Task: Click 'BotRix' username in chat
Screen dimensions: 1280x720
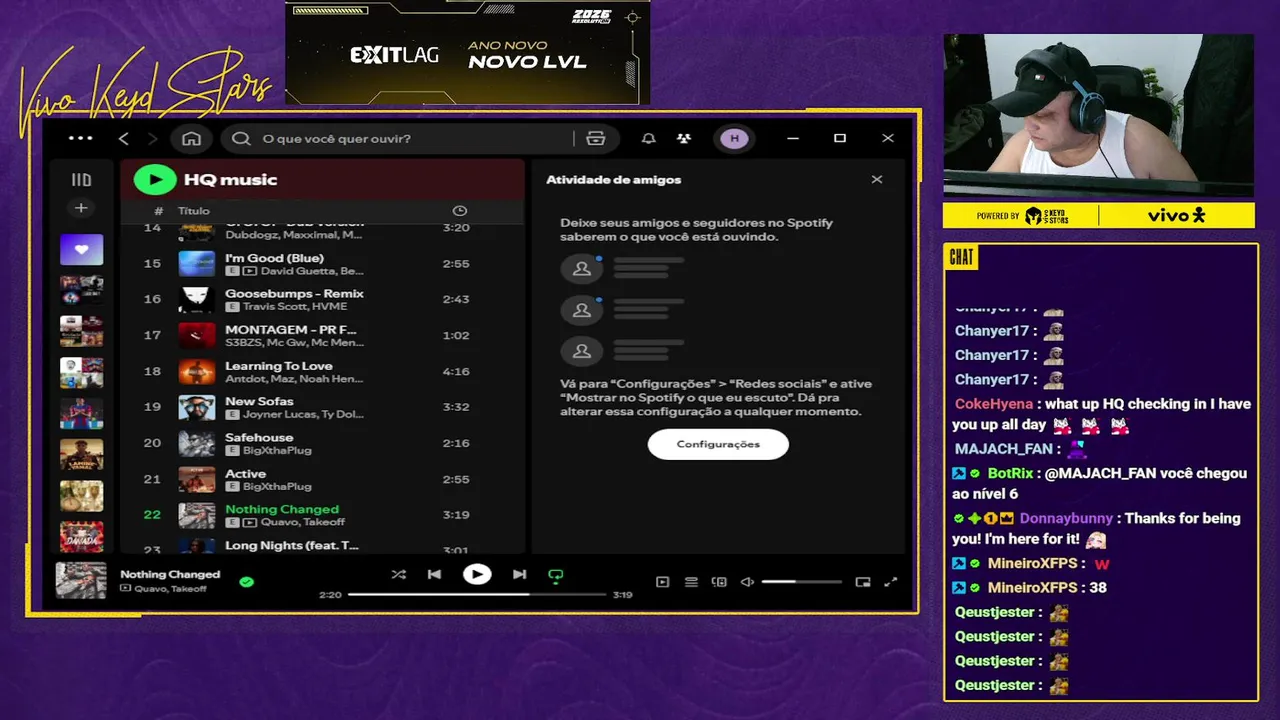Action: pos(1010,473)
